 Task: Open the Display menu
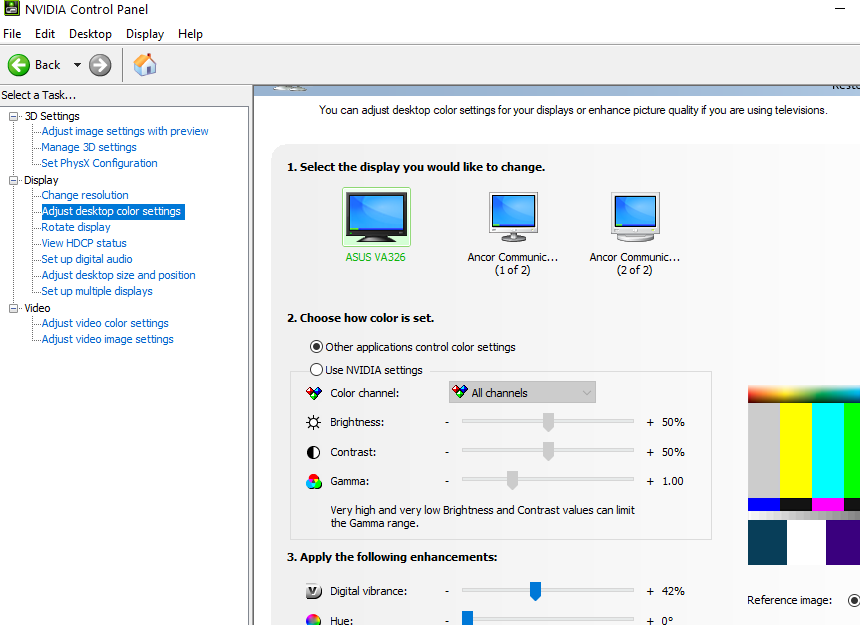(145, 34)
